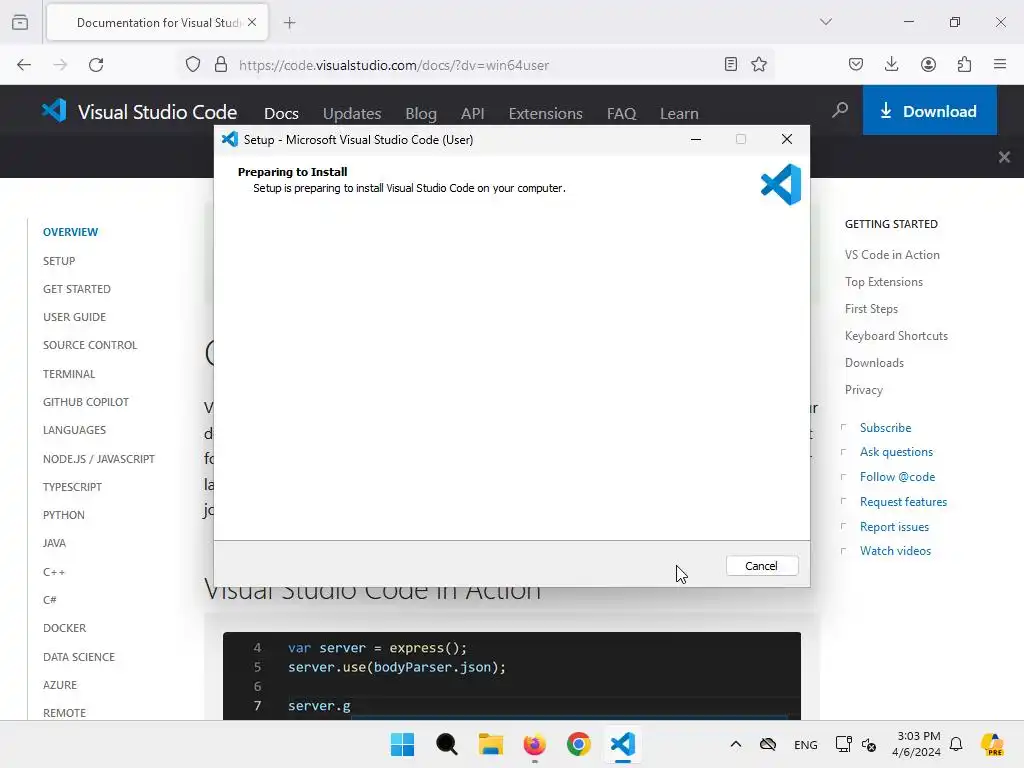The image size is (1024, 768).
Task: Open Firefox View icon beside the tab
Action: pos(20,22)
